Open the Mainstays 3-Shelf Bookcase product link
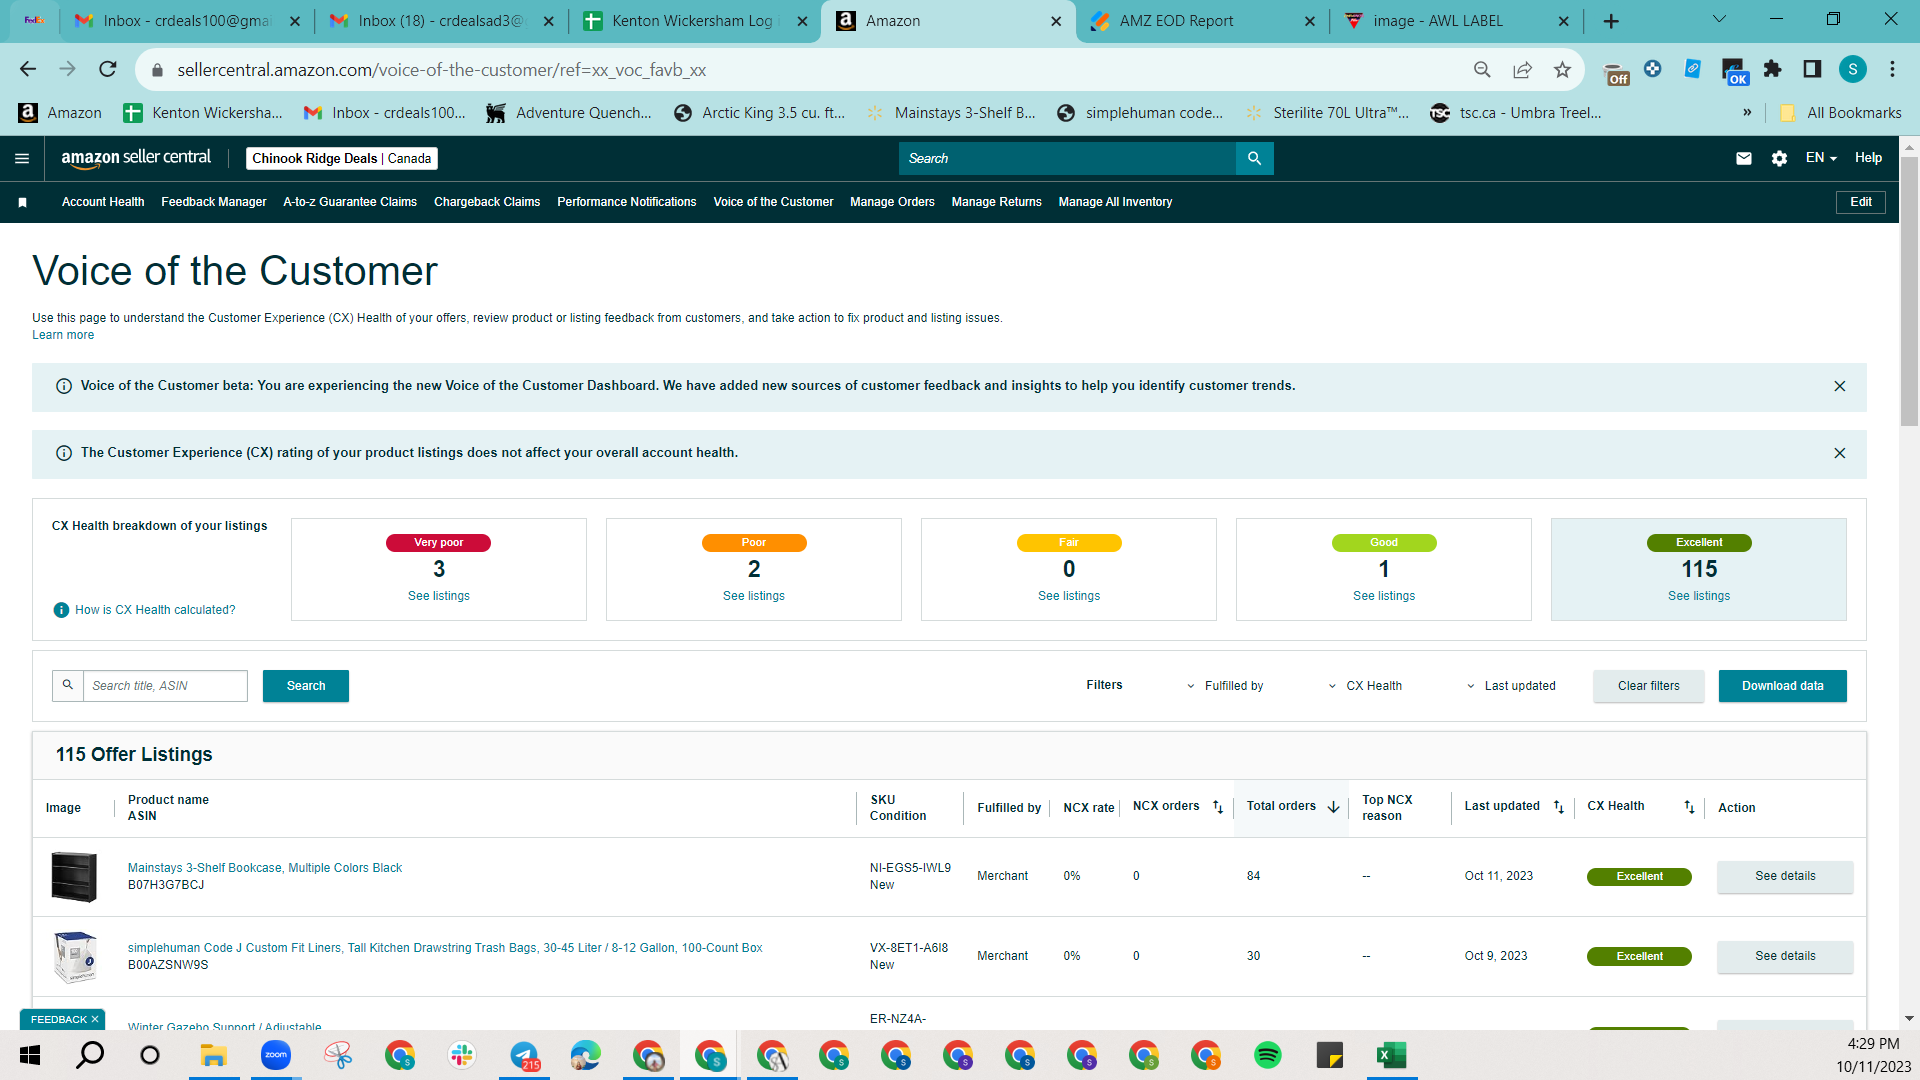 tap(265, 868)
